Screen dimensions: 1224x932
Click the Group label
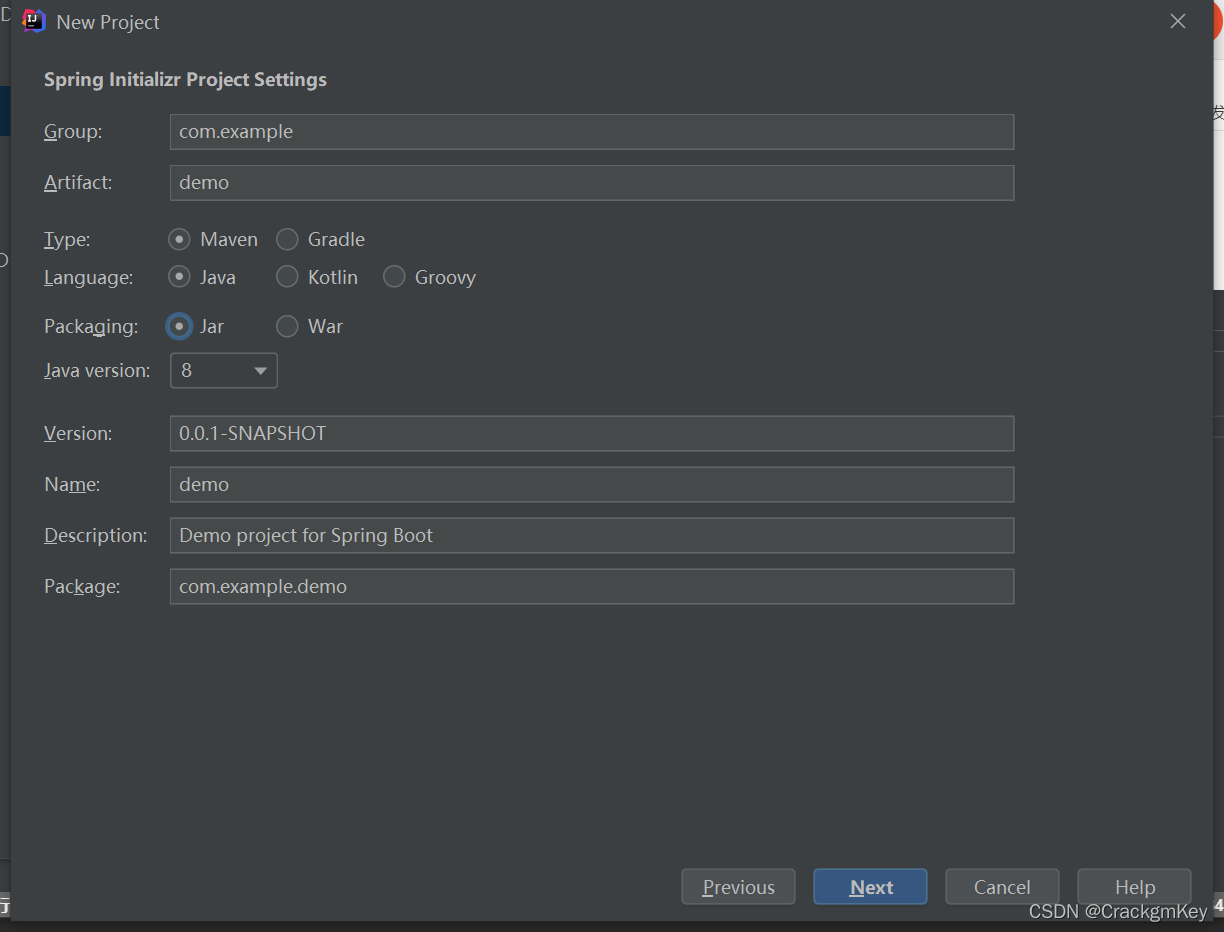click(73, 132)
